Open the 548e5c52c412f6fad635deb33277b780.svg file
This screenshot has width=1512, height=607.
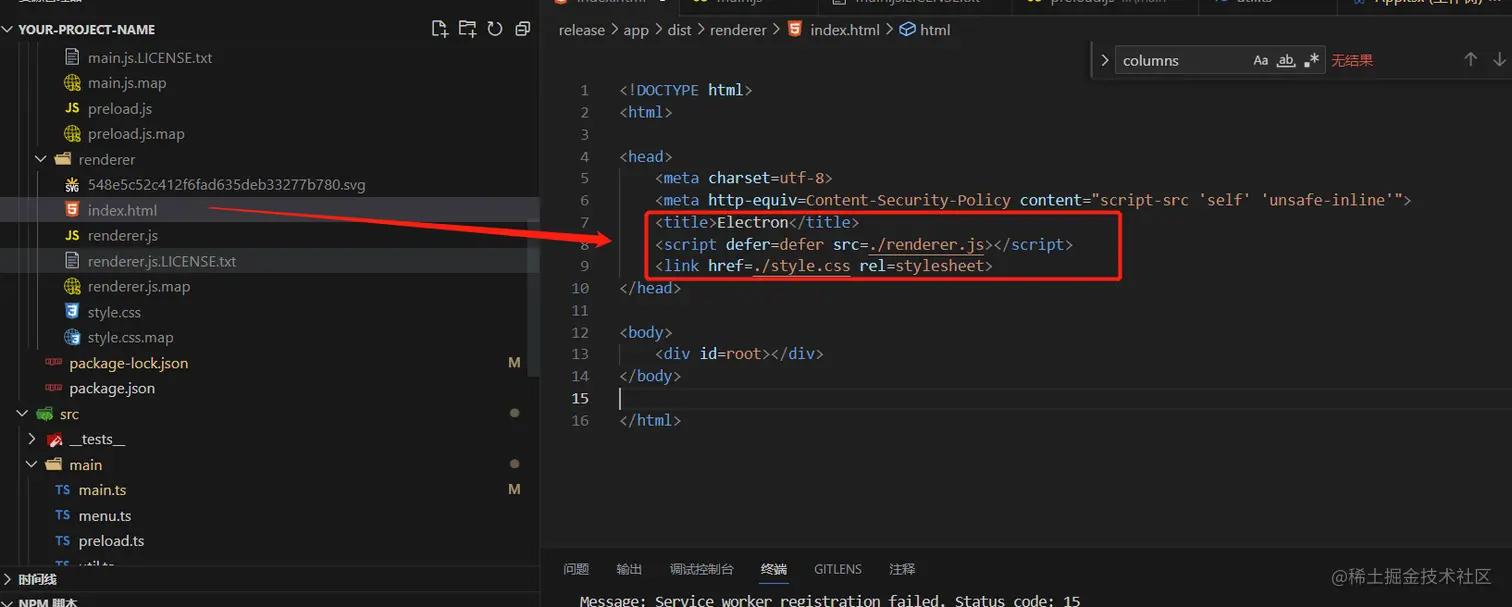tap(228, 185)
